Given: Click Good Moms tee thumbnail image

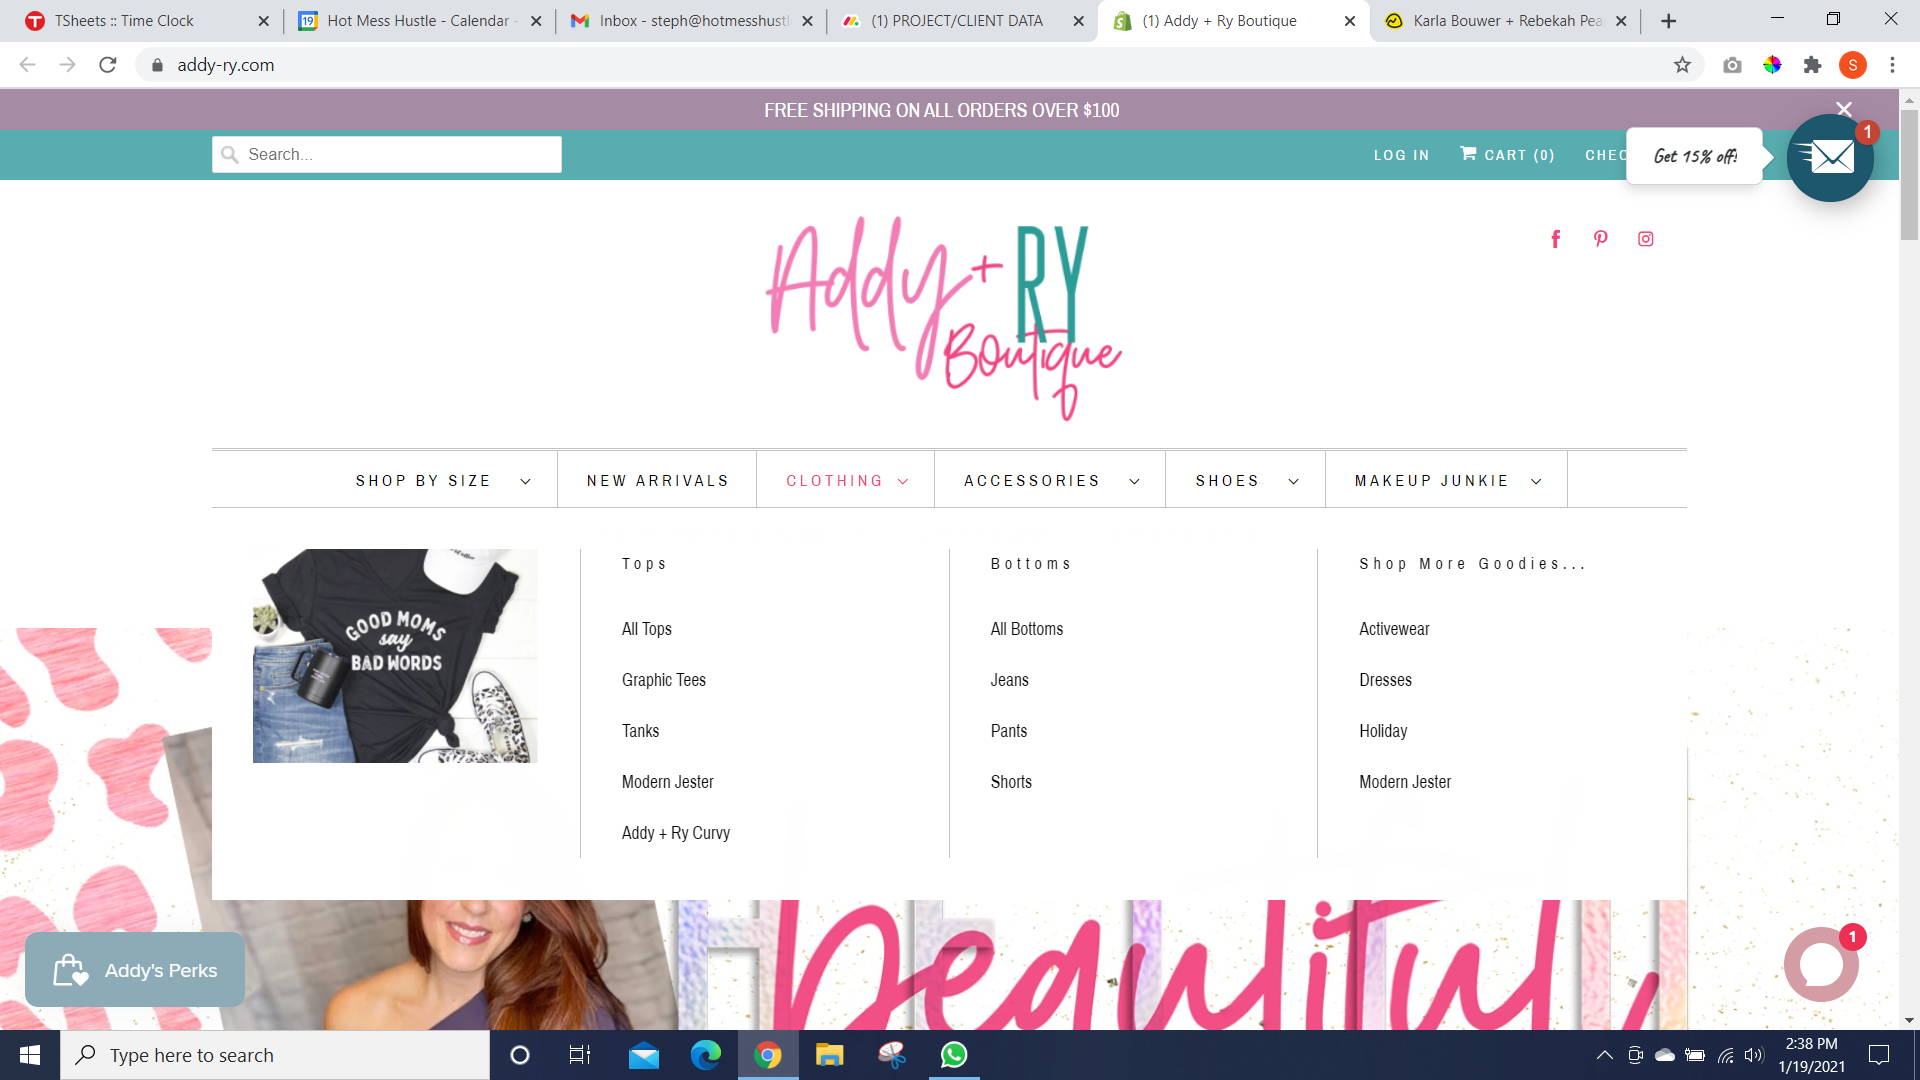Looking at the screenshot, I should coord(395,656).
